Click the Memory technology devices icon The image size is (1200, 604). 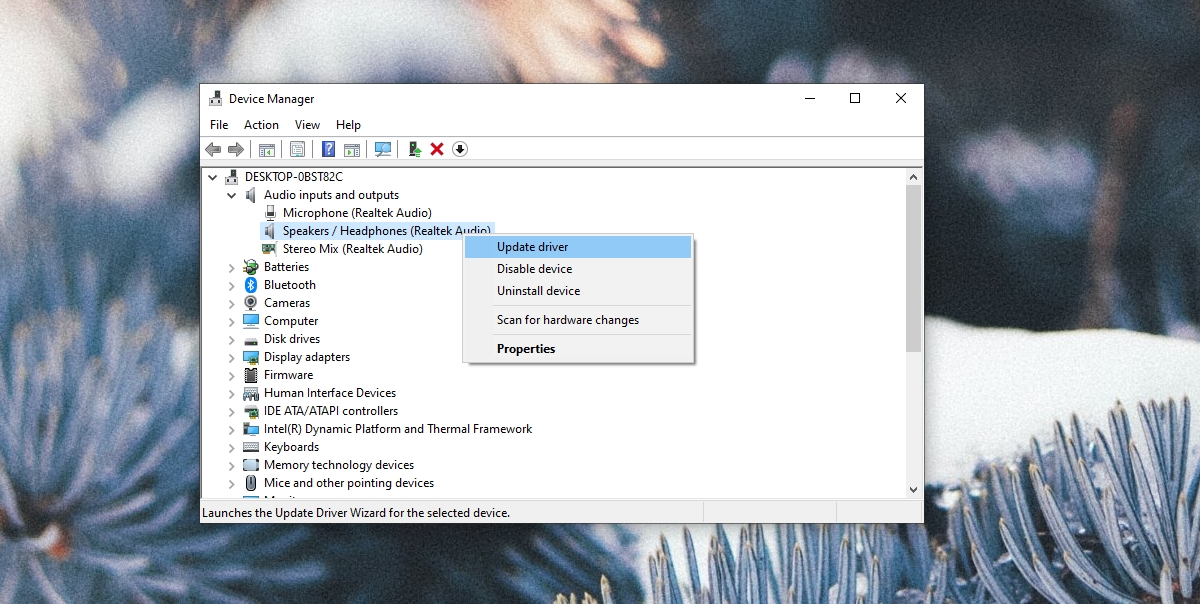(x=251, y=465)
